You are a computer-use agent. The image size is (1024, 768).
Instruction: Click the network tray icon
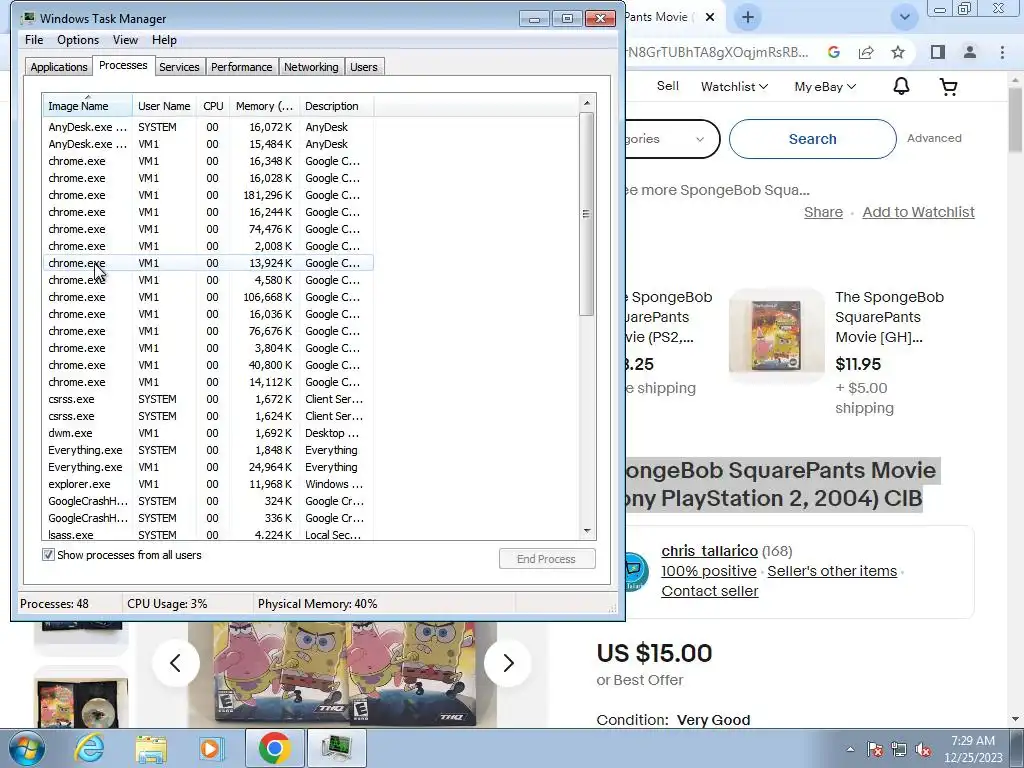tap(899, 750)
